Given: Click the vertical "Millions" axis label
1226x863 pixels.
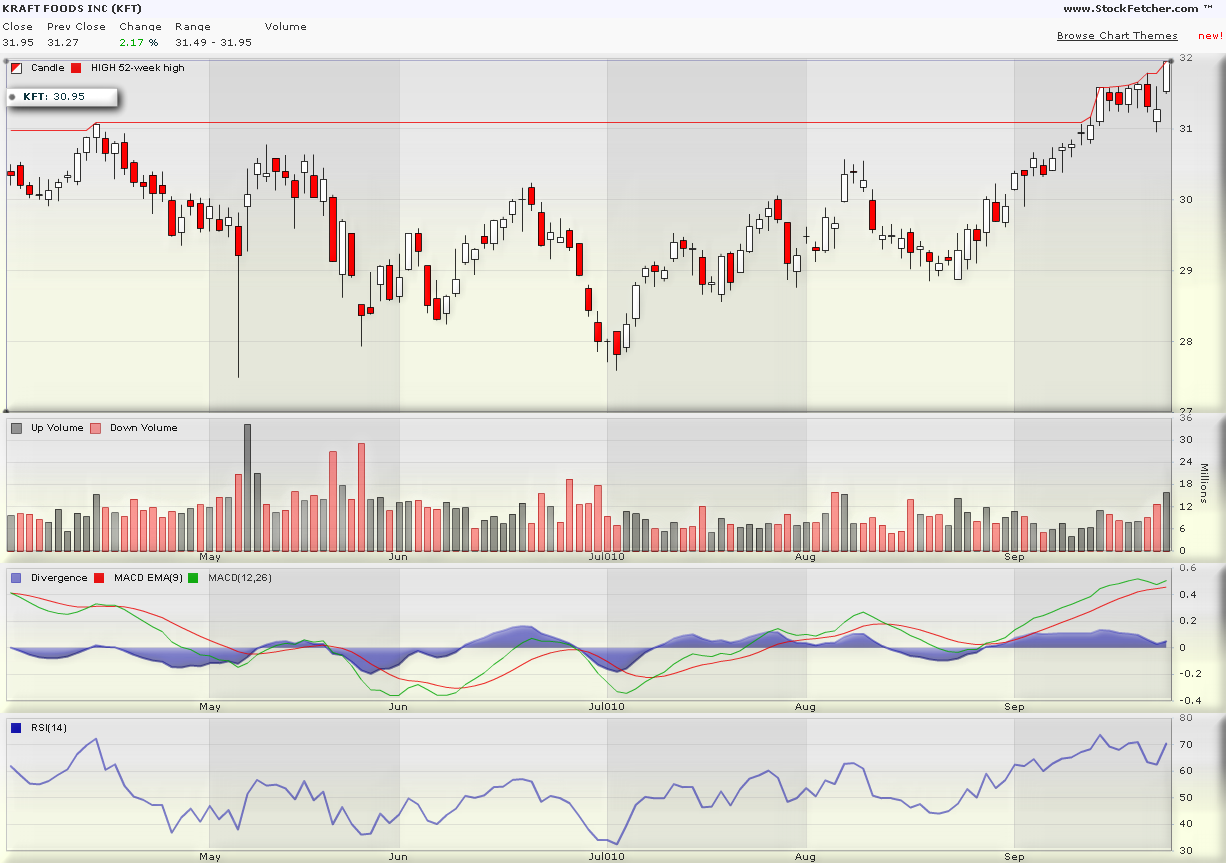Looking at the screenshot, I should pyautogui.click(x=1204, y=484).
